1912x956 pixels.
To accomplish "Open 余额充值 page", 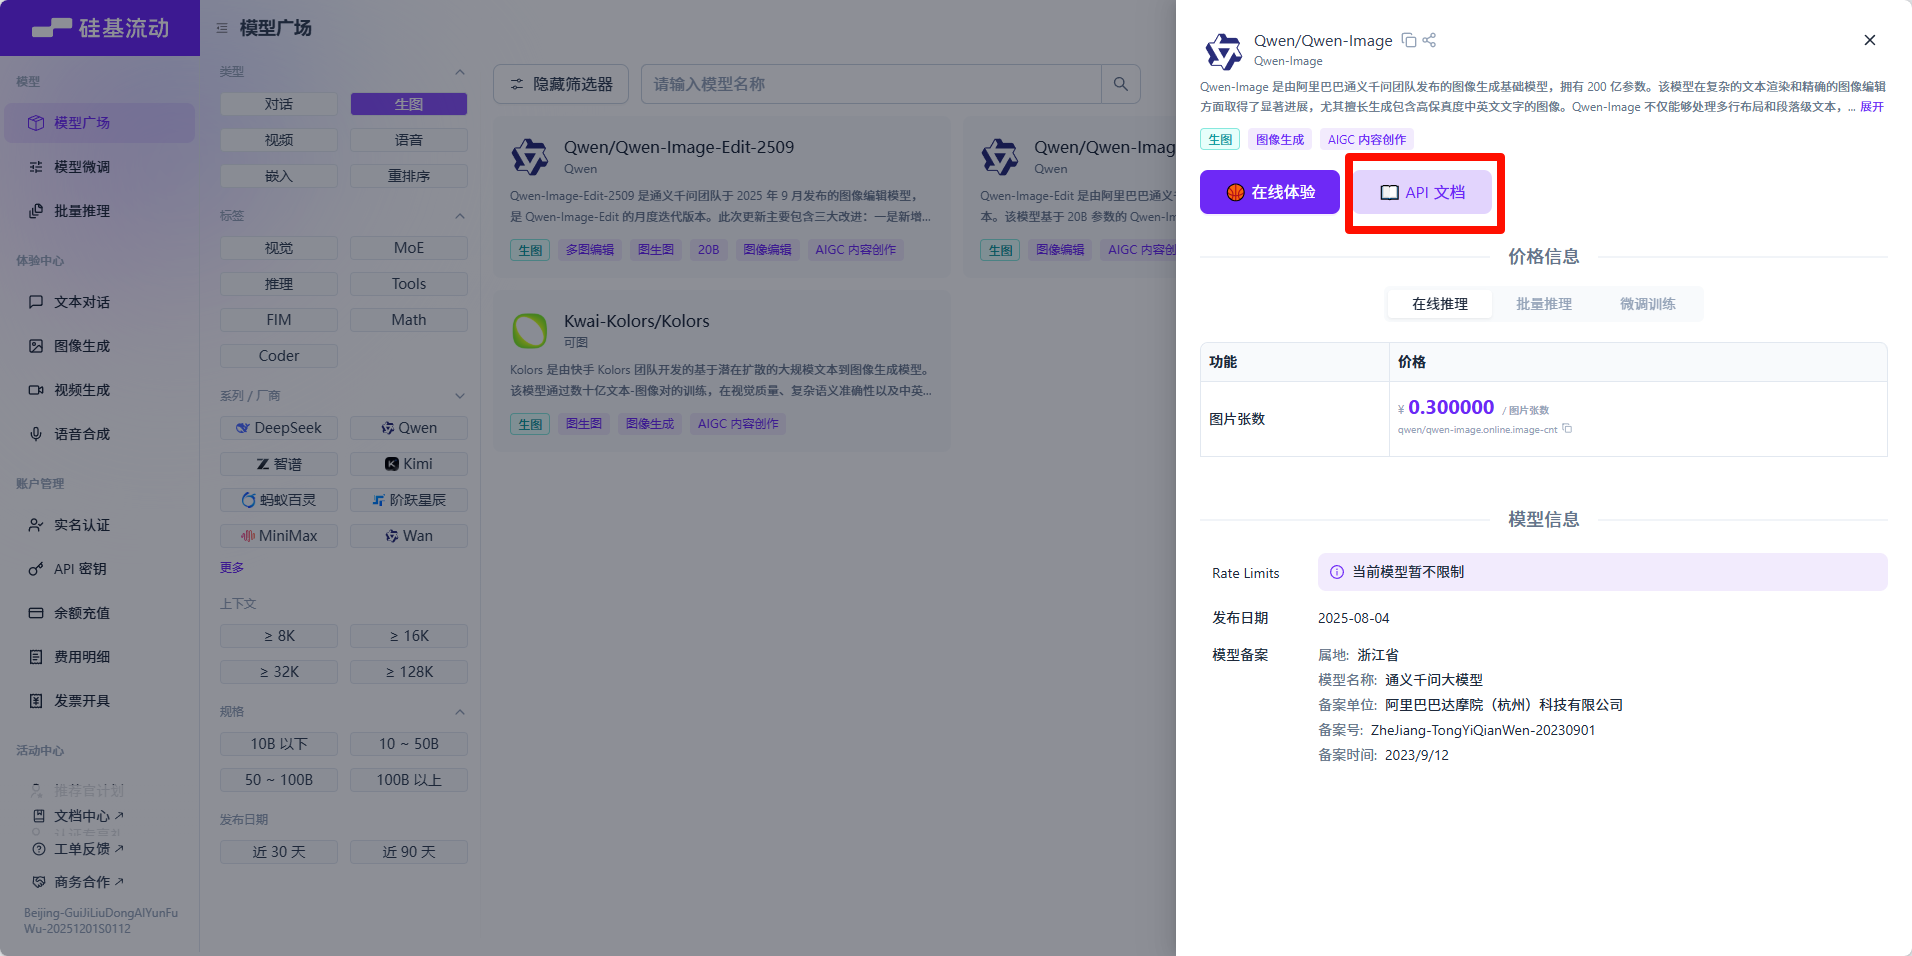I will point(99,613).
